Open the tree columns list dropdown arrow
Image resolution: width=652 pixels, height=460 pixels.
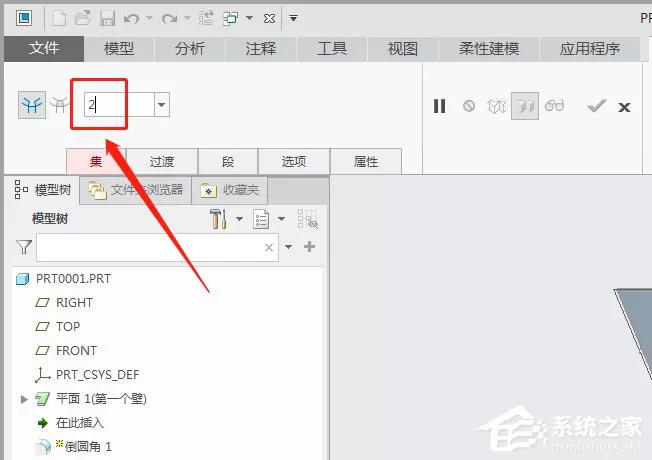tap(282, 219)
